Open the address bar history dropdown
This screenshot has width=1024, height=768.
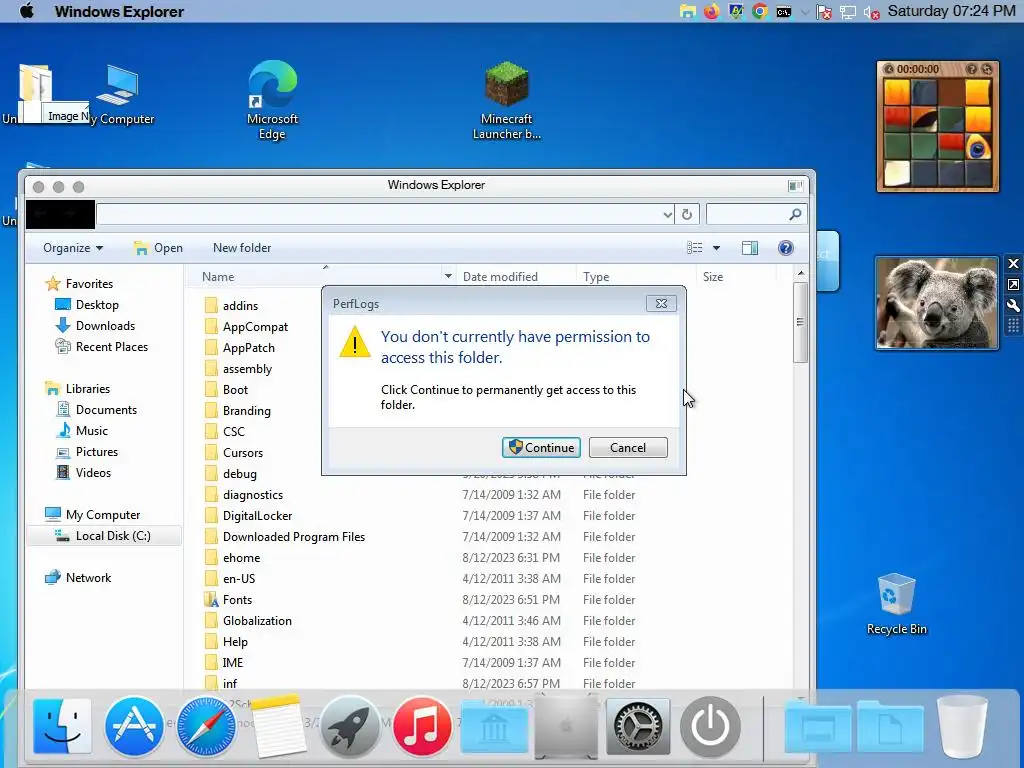click(667, 214)
